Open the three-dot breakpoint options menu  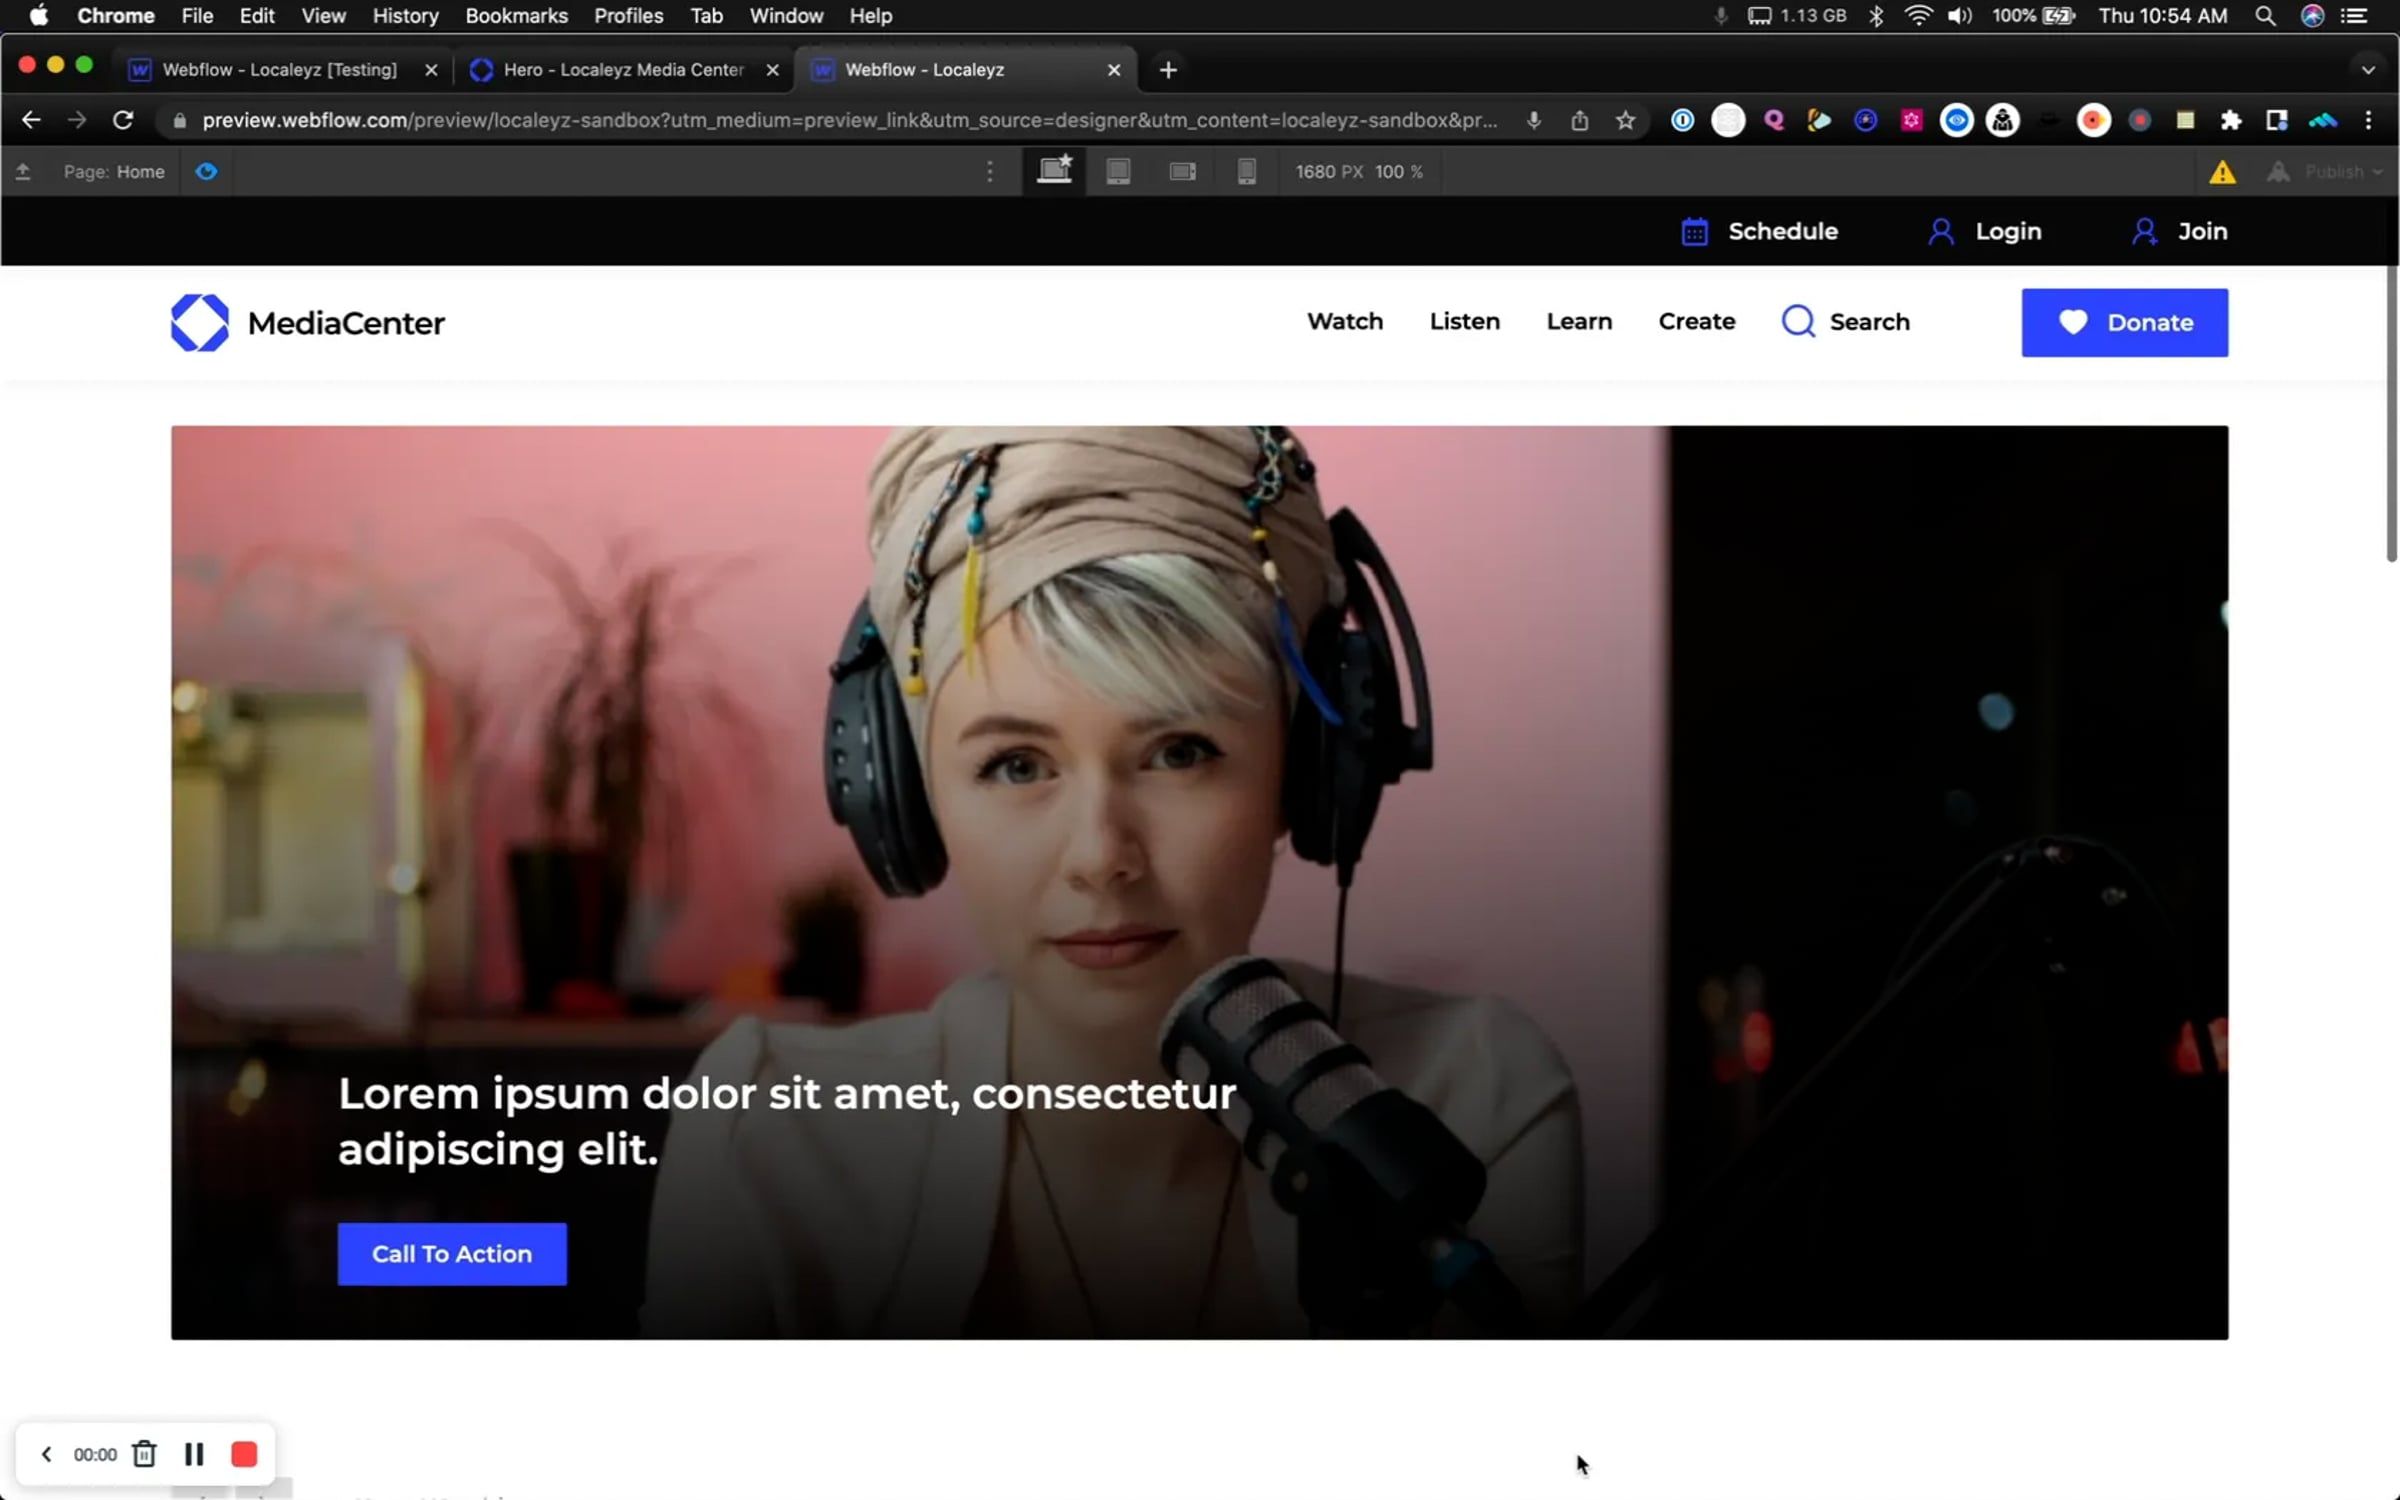pyautogui.click(x=990, y=172)
